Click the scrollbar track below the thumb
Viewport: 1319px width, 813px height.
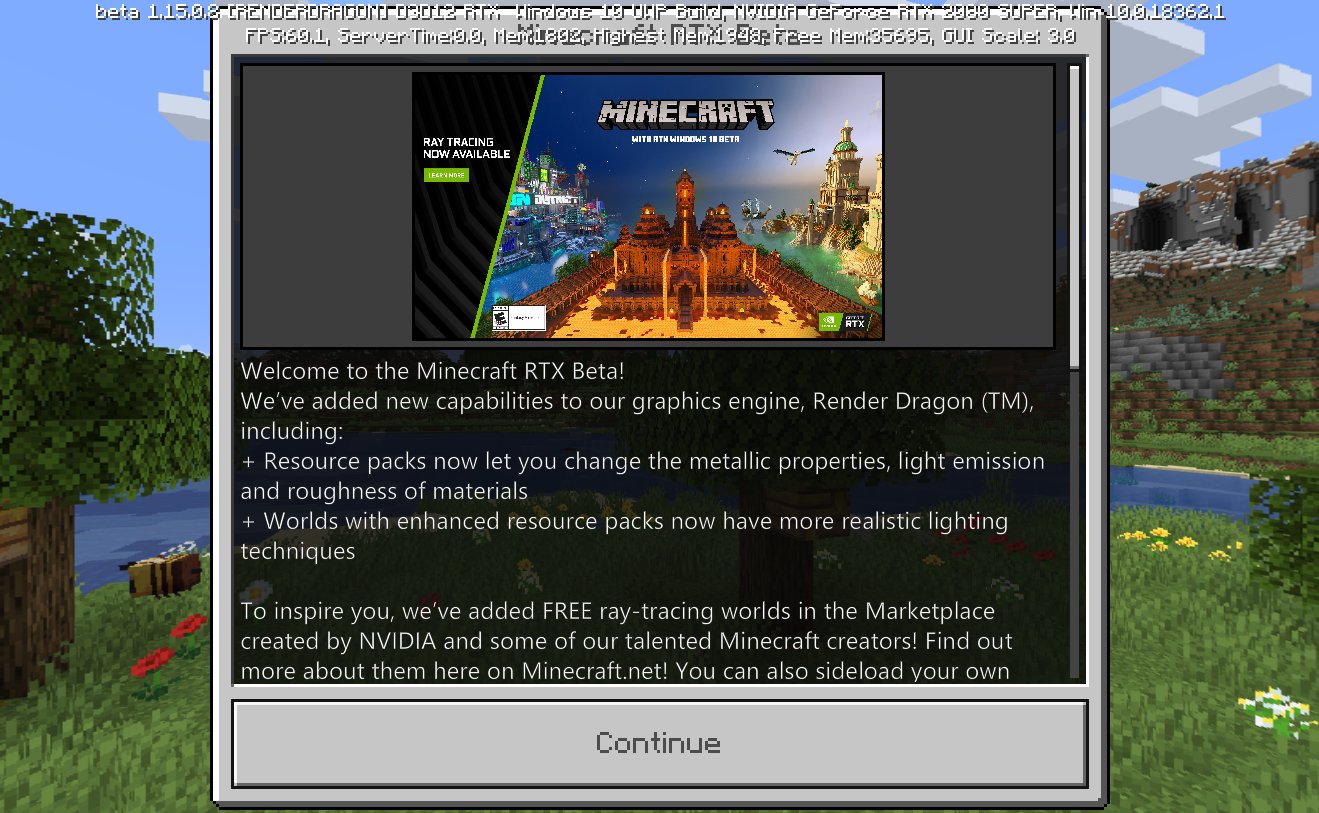point(1075,523)
